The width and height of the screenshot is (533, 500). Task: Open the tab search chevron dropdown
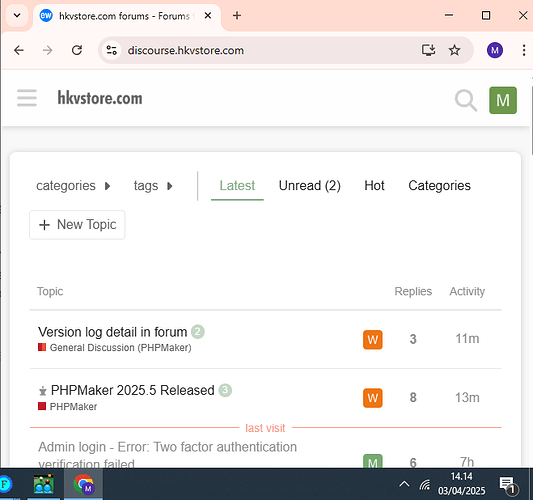(x=17, y=15)
